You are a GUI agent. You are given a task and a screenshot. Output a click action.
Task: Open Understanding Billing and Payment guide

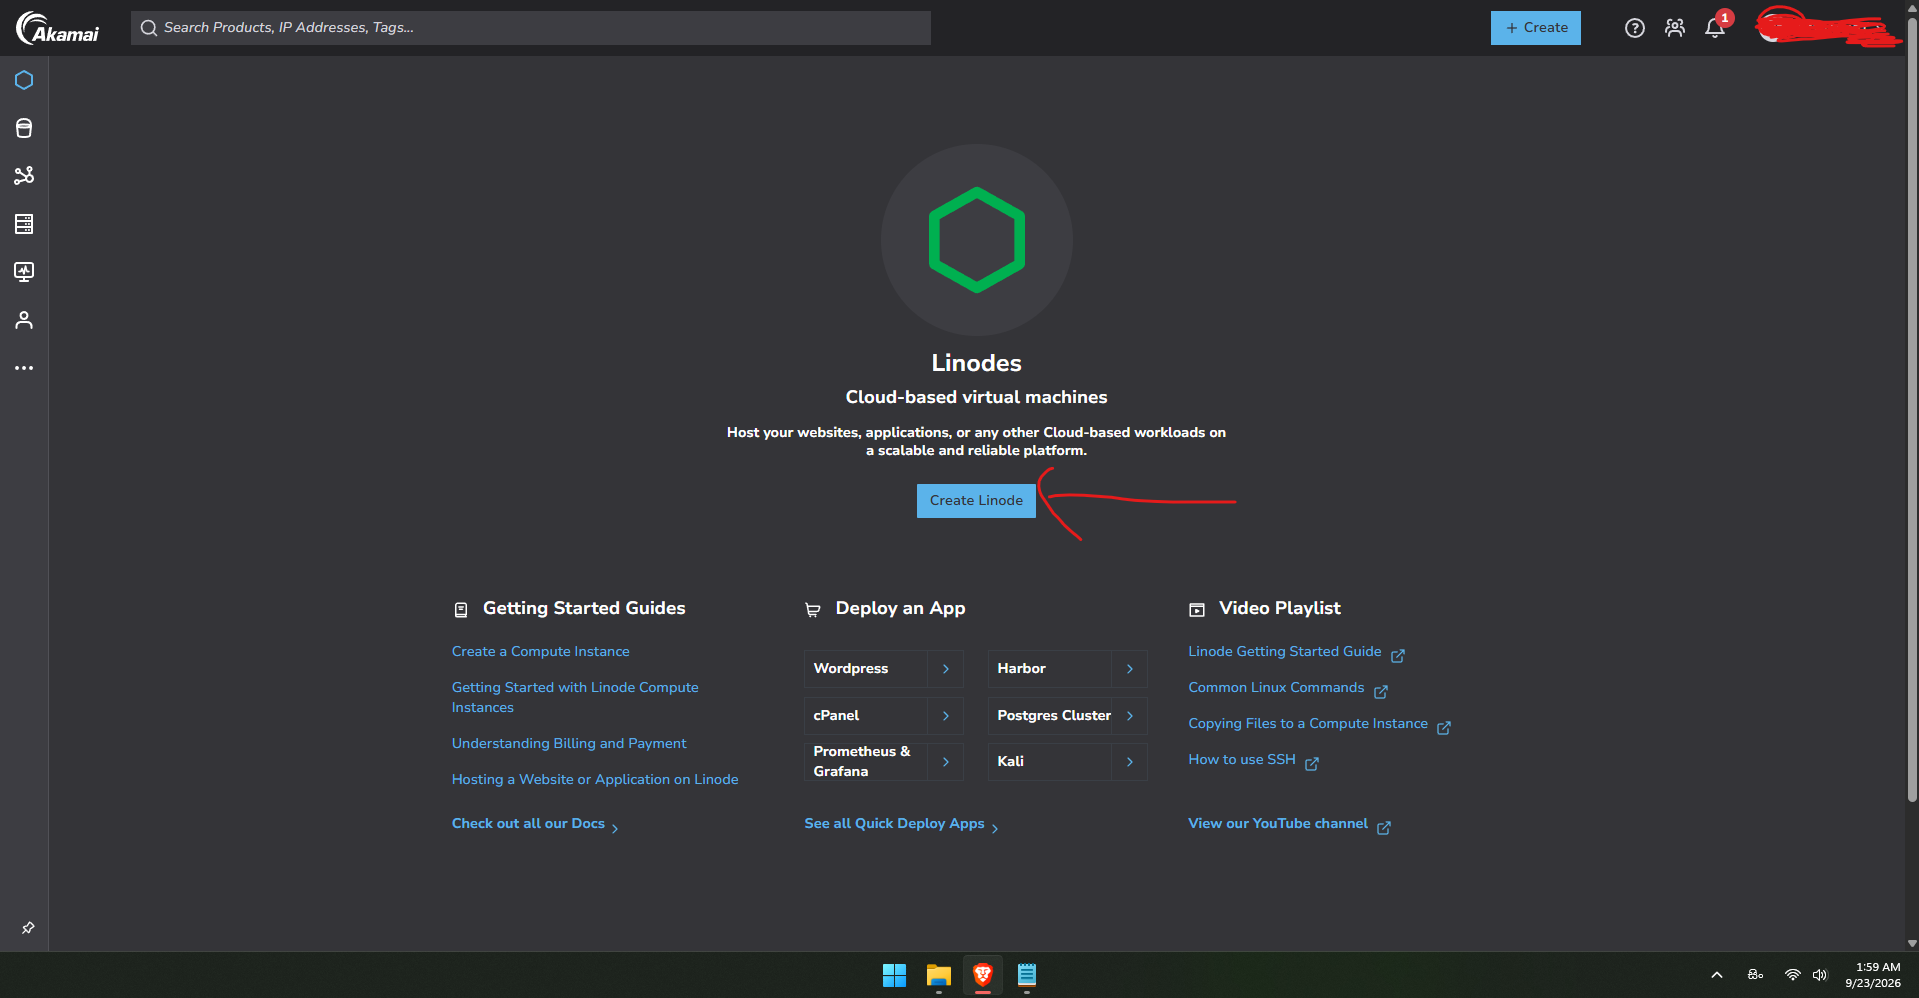(569, 744)
